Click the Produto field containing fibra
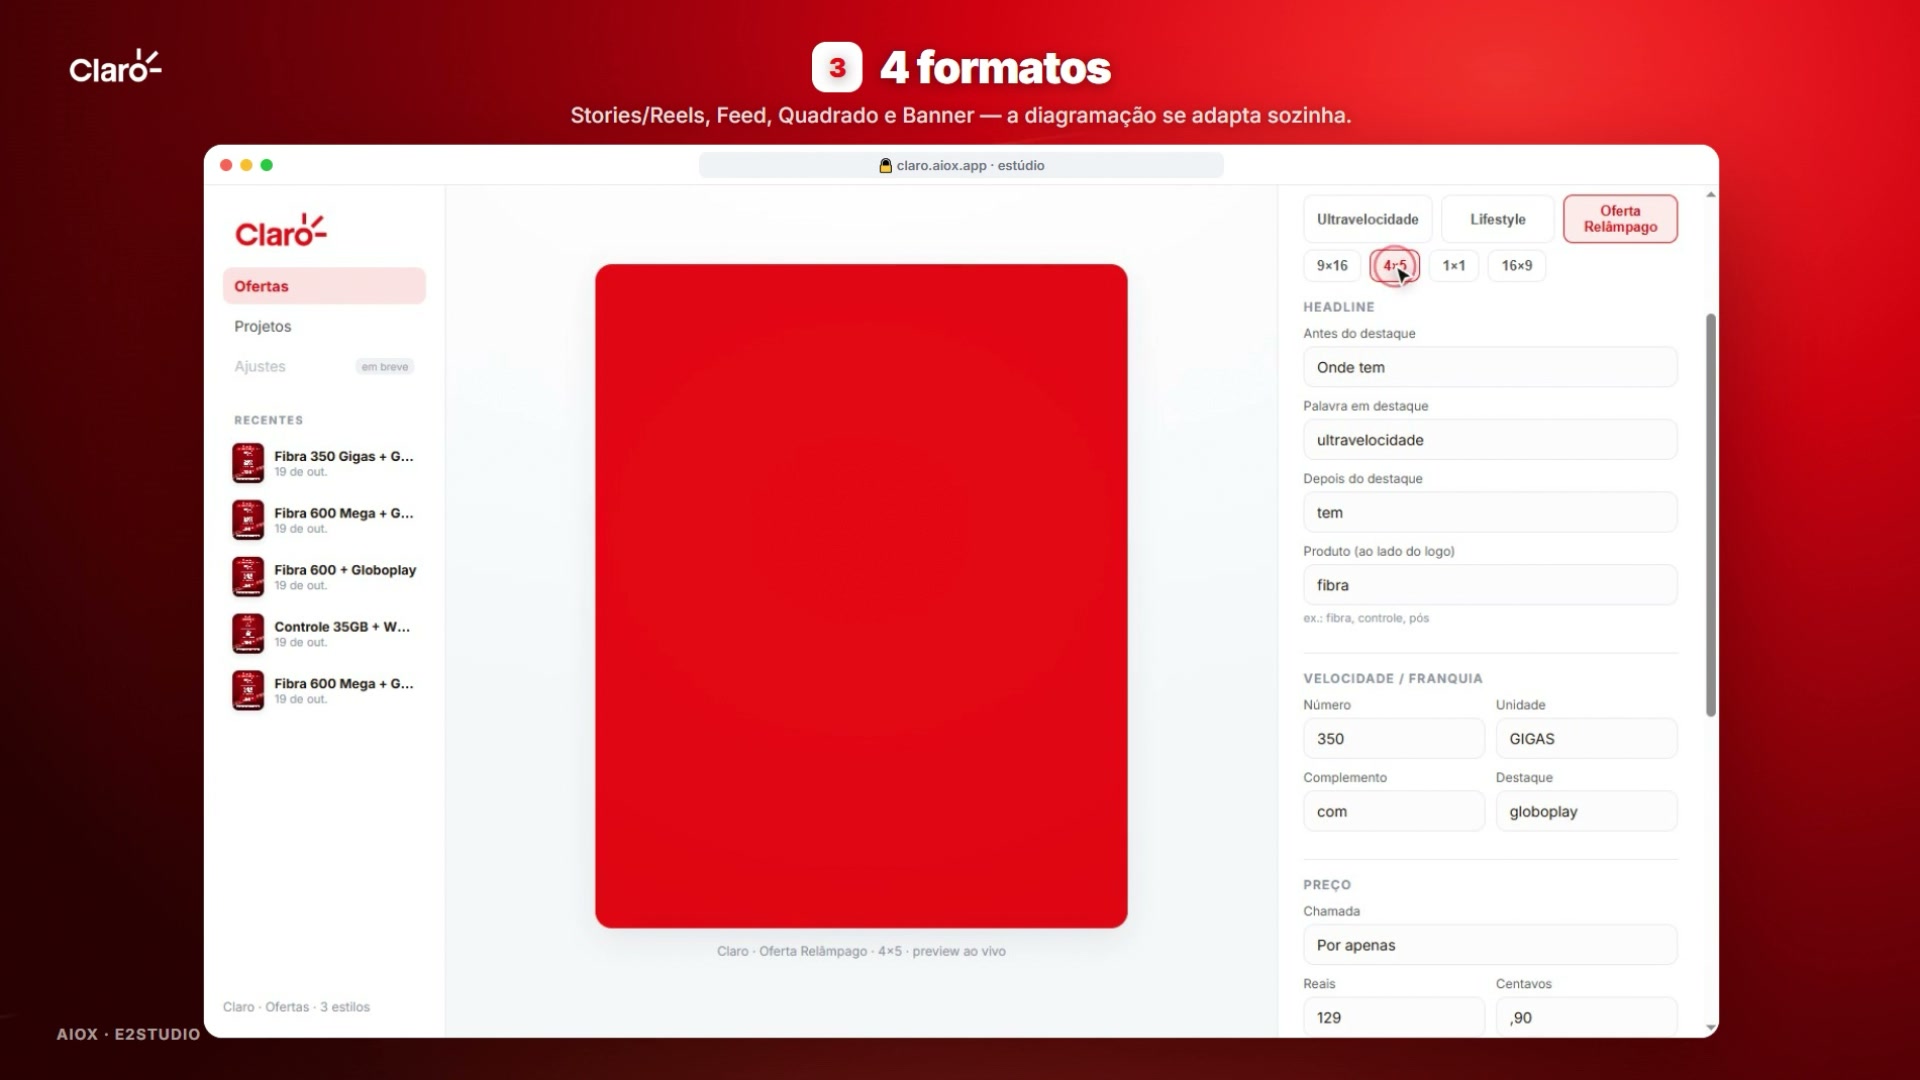 [1490, 585]
